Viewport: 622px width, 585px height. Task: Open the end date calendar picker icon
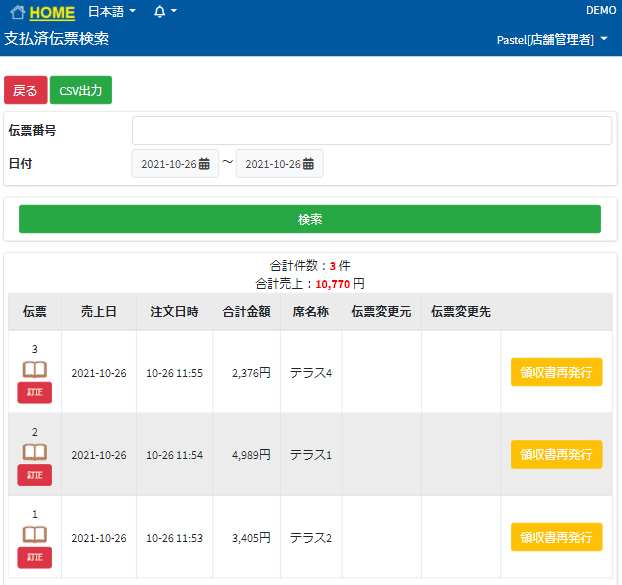(308, 164)
